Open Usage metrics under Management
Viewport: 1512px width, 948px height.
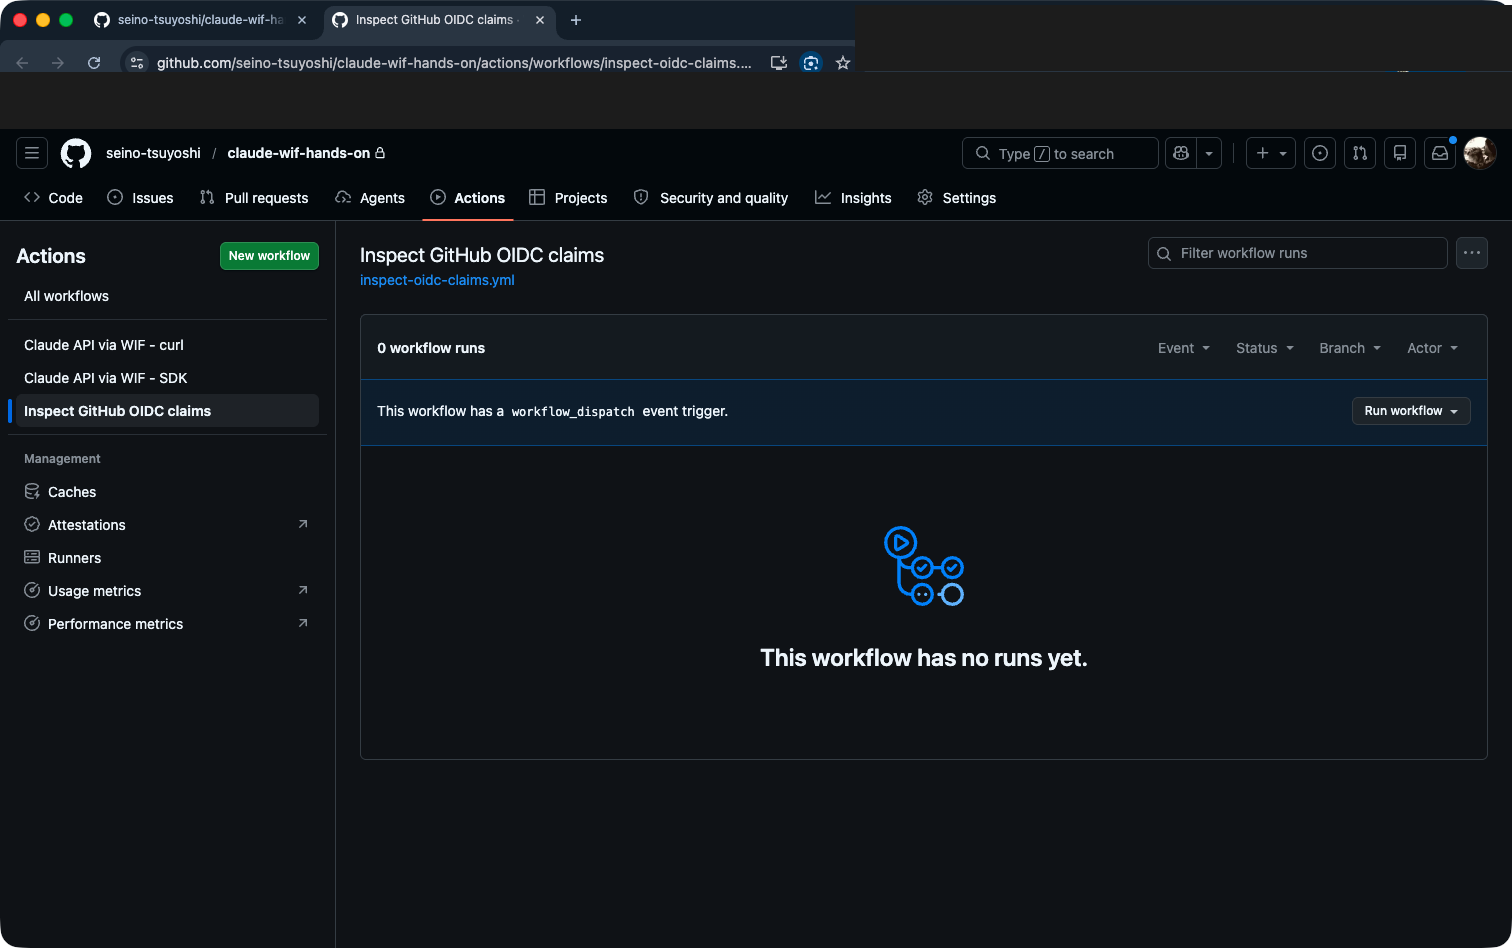pos(167,591)
